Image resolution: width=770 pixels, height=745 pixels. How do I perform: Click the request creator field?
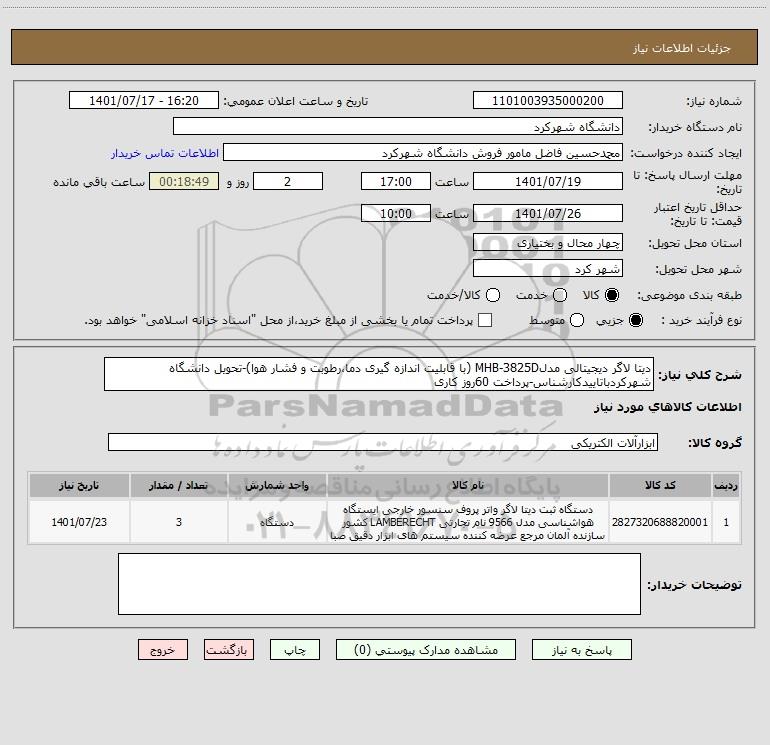pyautogui.click(x=423, y=152)
